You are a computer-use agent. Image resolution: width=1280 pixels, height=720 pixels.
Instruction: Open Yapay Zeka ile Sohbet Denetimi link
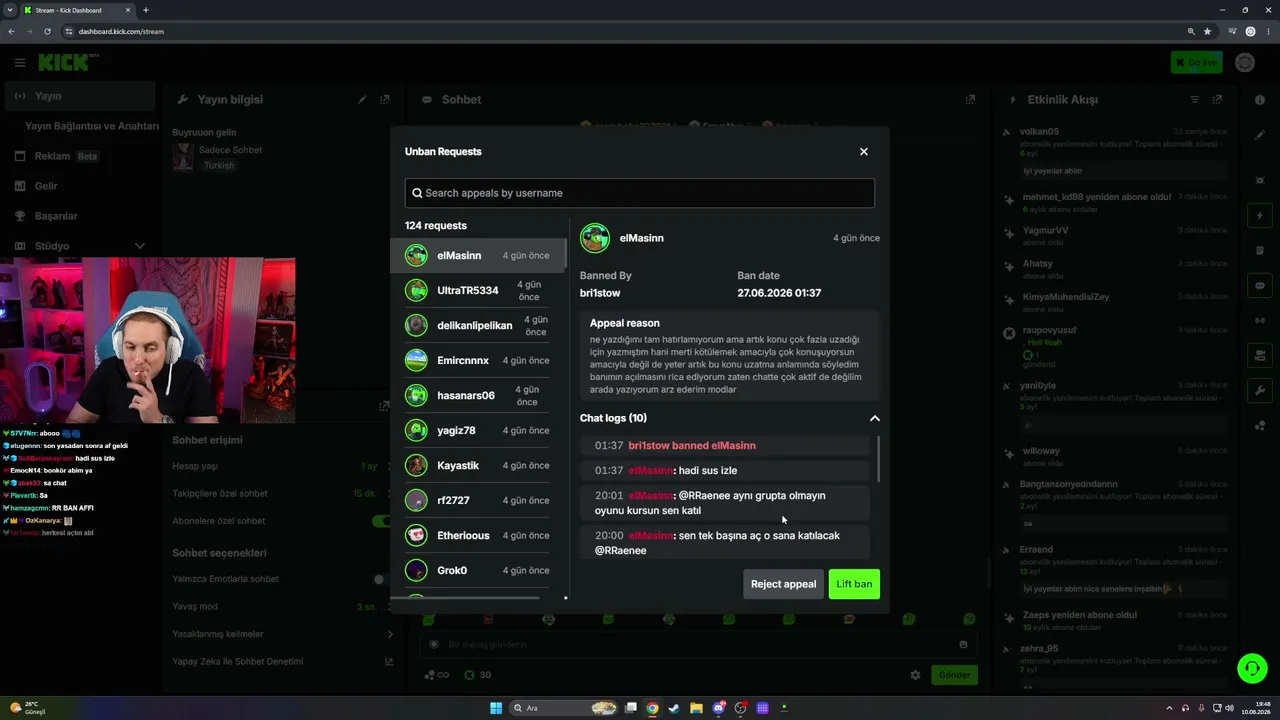coord(283,661)
